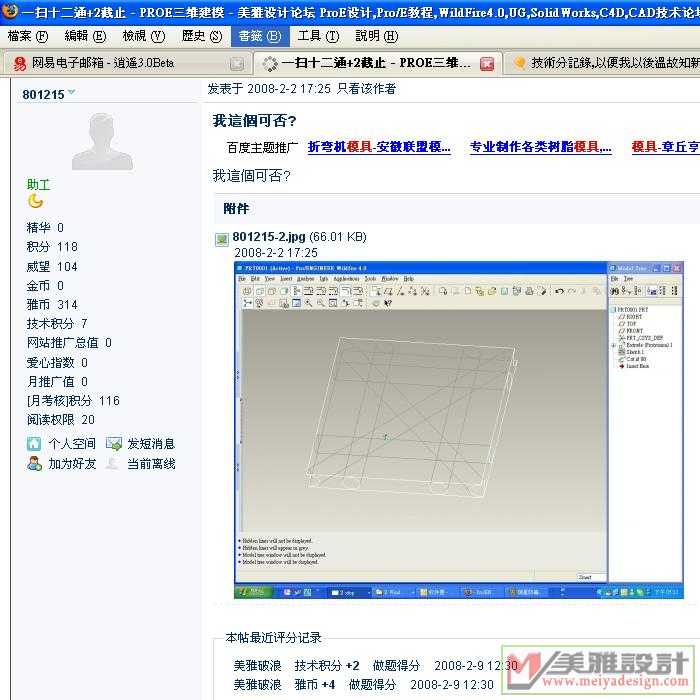700x700 pixels.
Task: Click the loading spinner icon on active tab
Action: 270,63
